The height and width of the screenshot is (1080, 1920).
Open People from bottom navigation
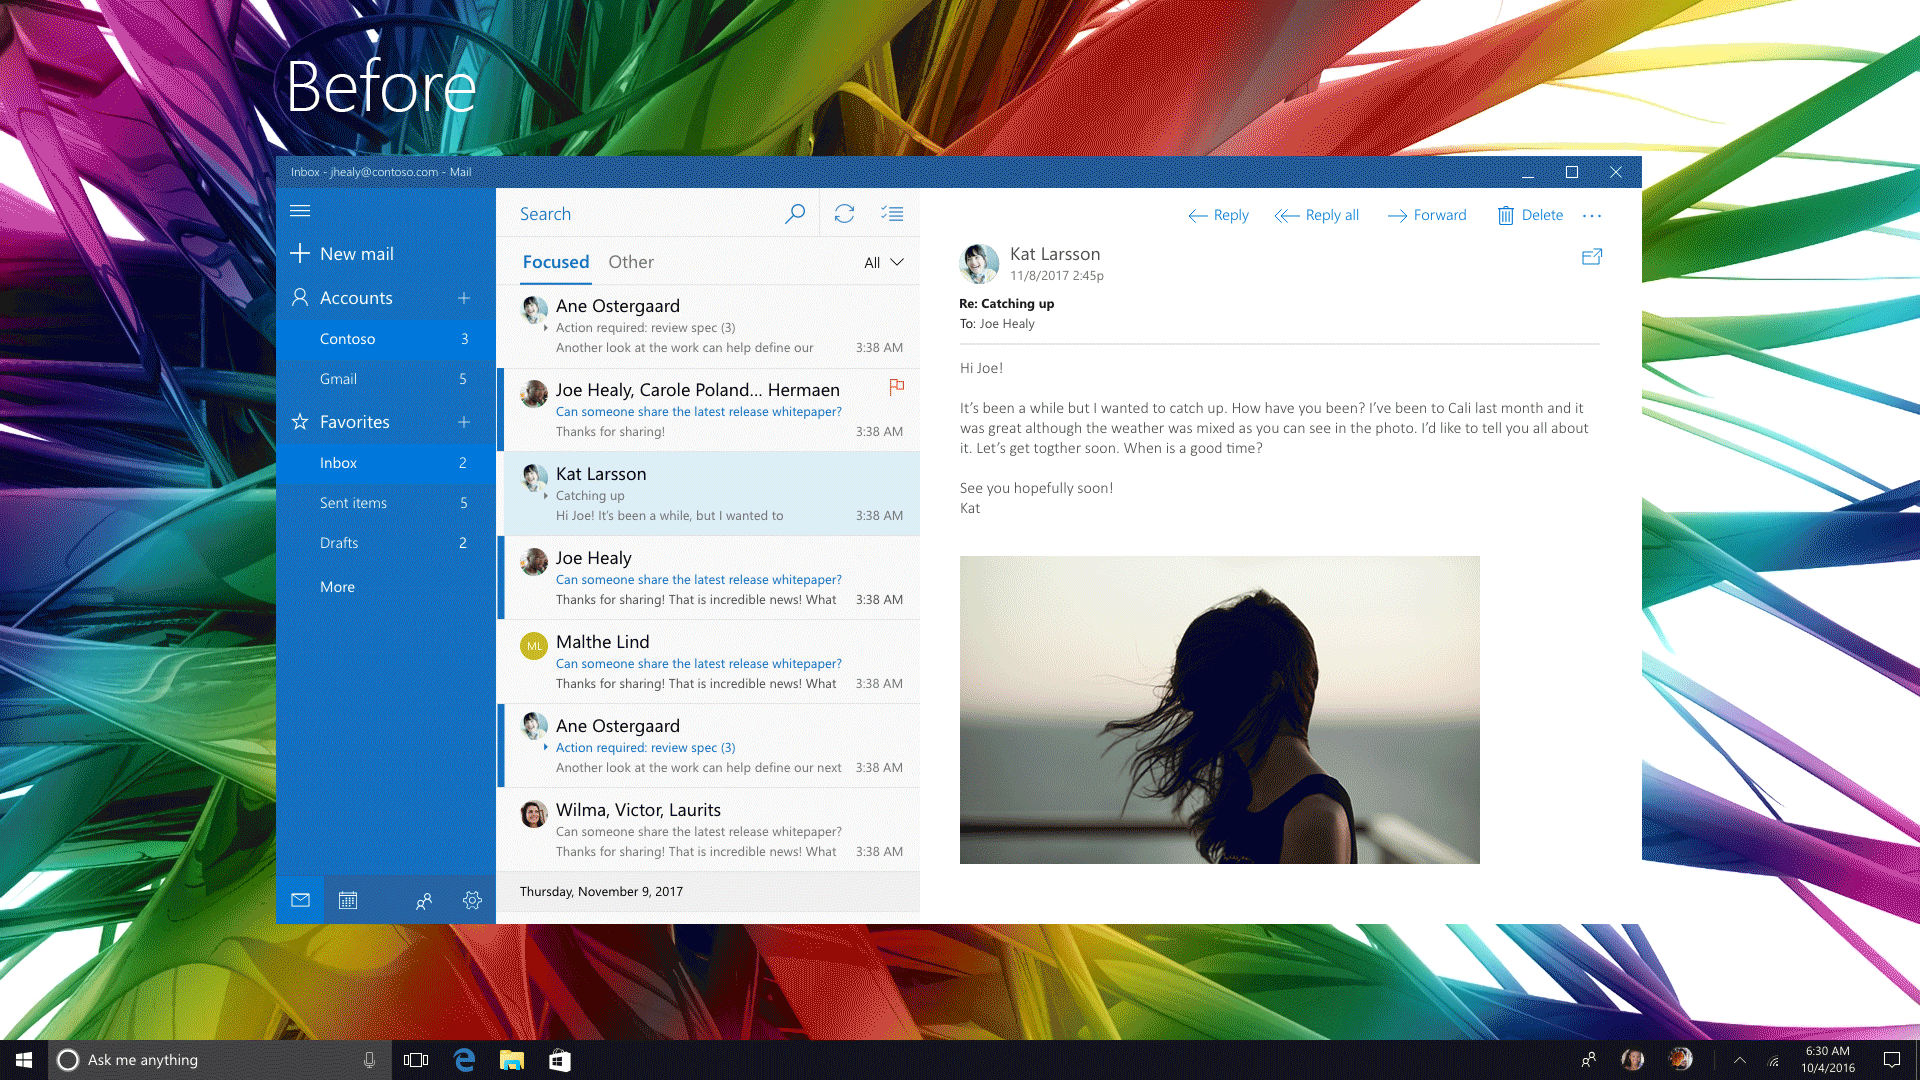[x=424, y=901]
